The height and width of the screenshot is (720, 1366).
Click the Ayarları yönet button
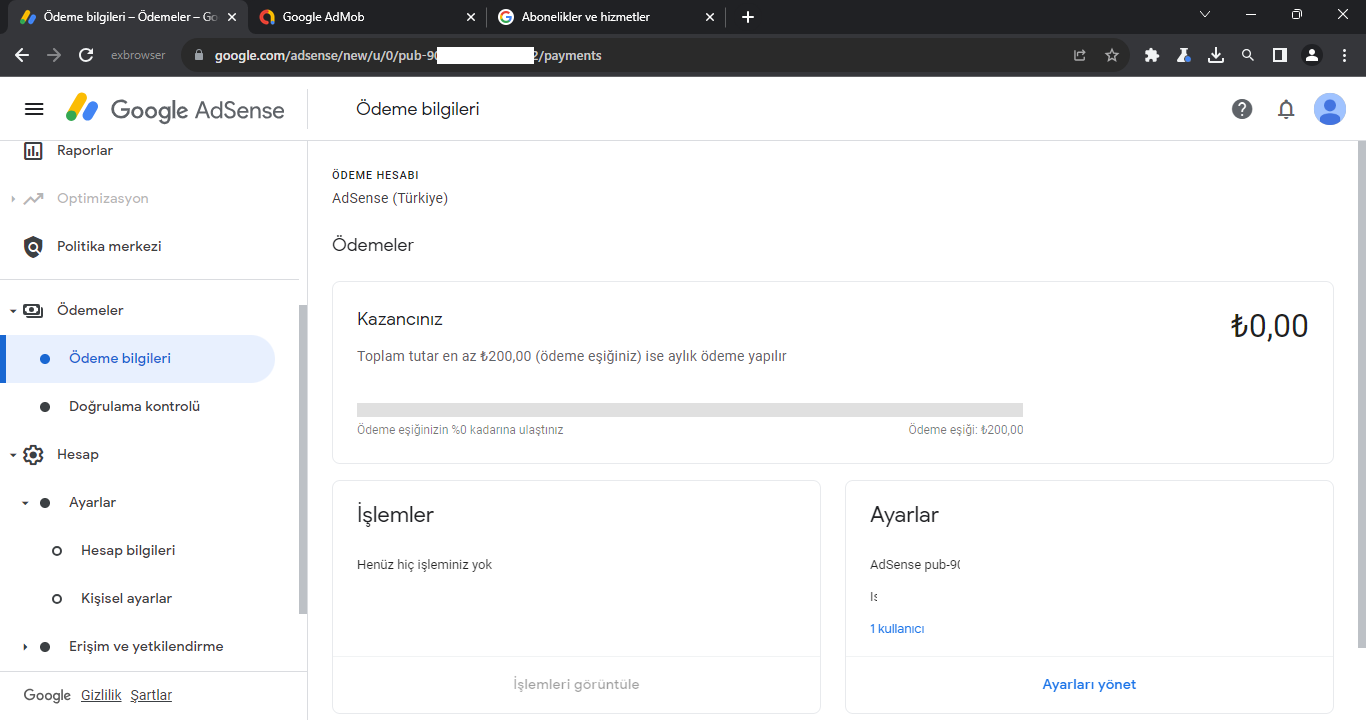[x=1089, y=684]
